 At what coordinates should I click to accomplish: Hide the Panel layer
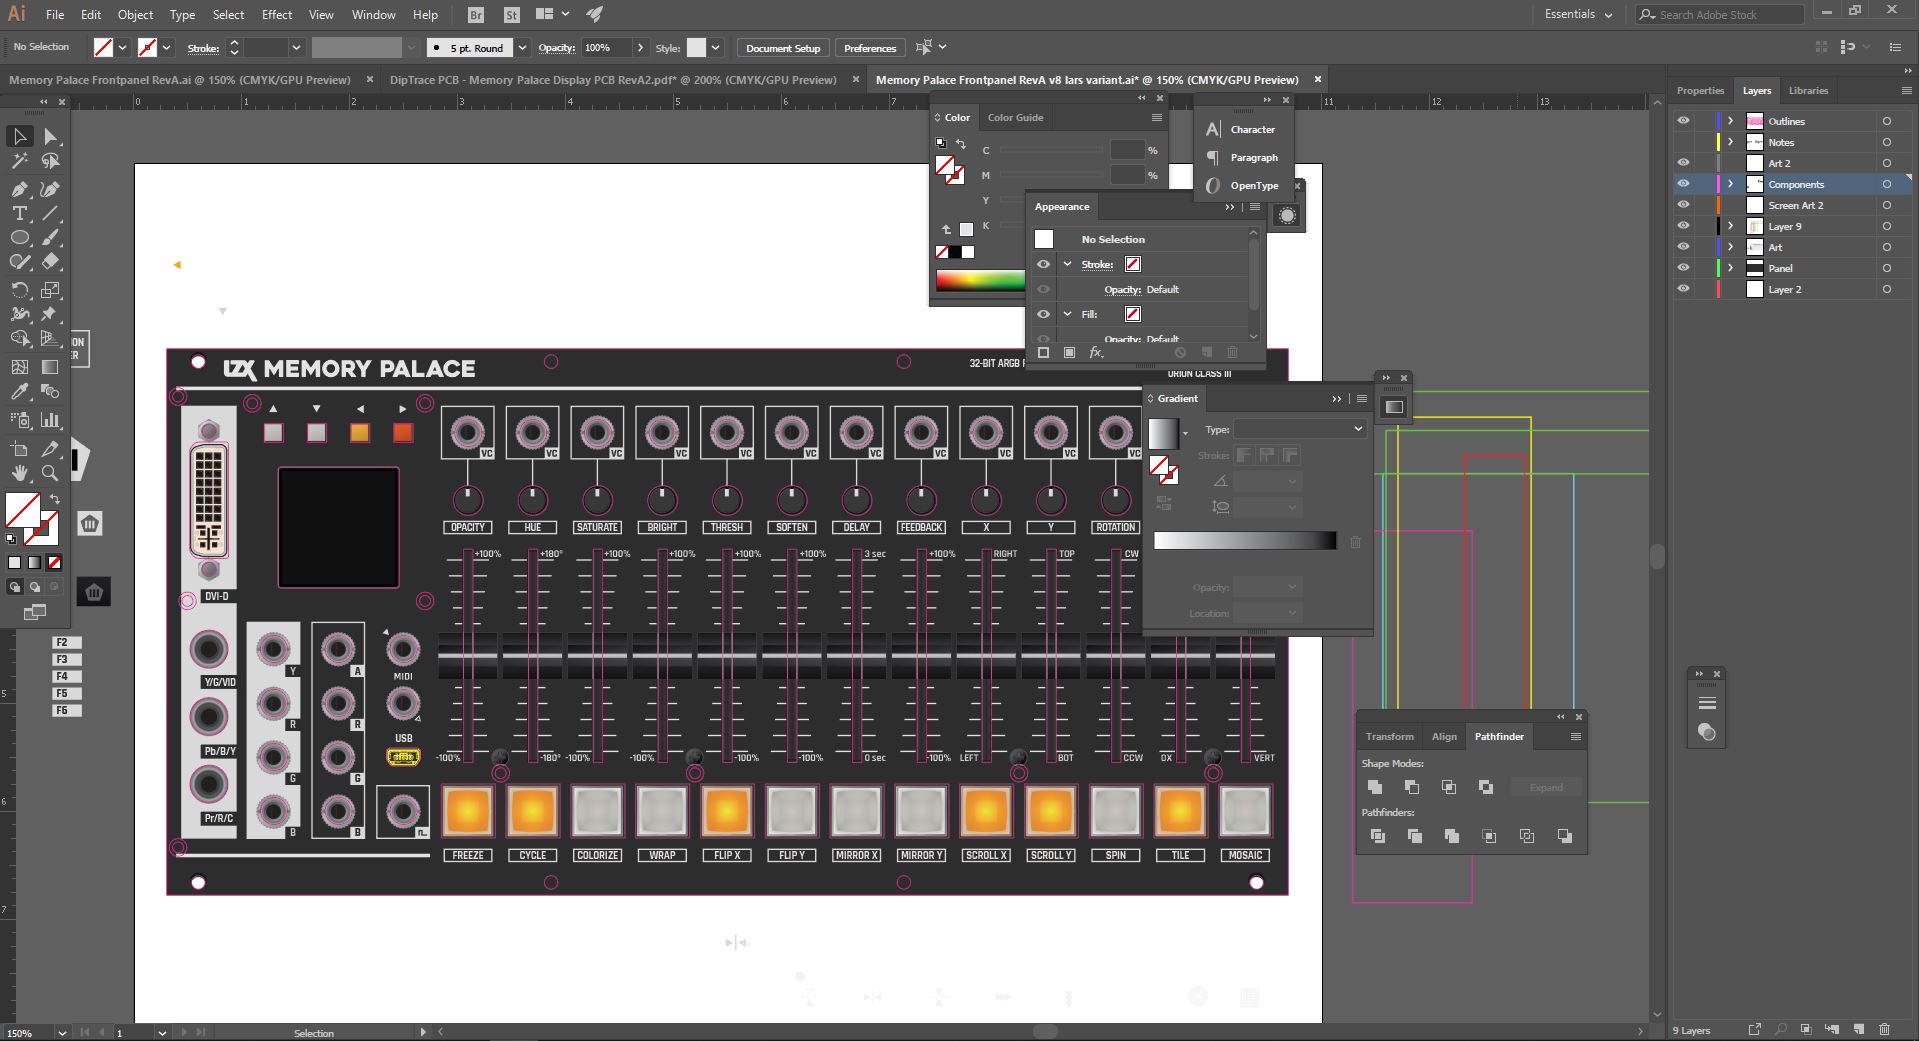[1683, 268]
